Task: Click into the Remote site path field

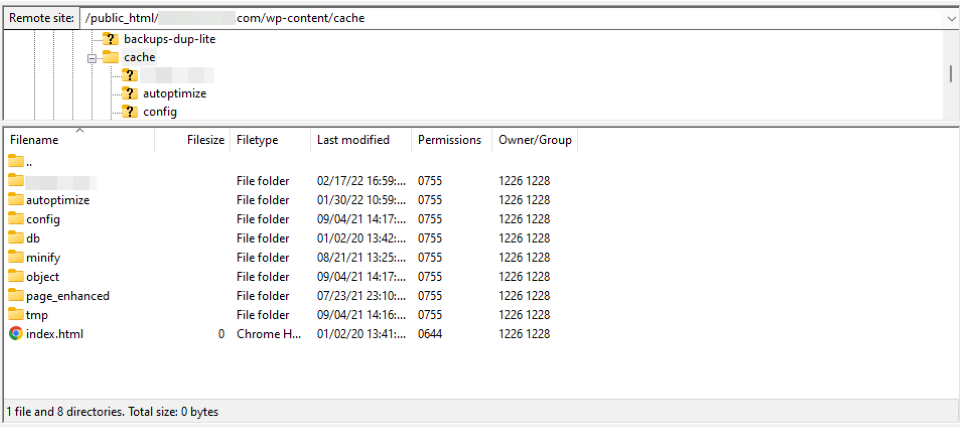Action: pos(500,17)
